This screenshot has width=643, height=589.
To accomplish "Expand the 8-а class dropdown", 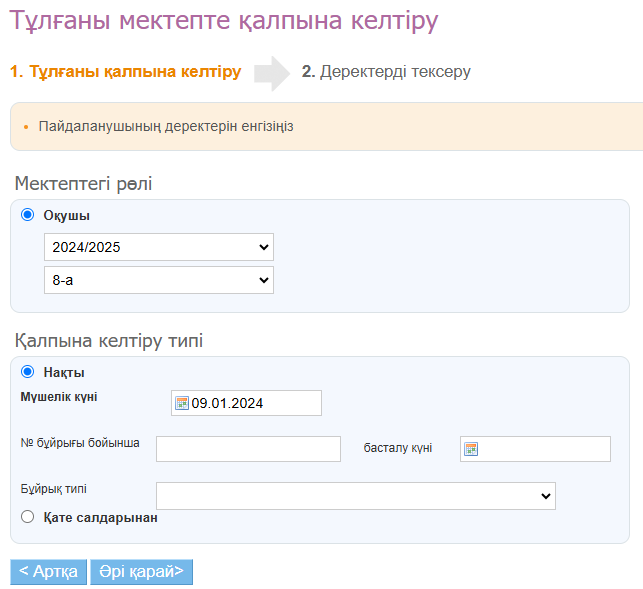I will (159, 280).
